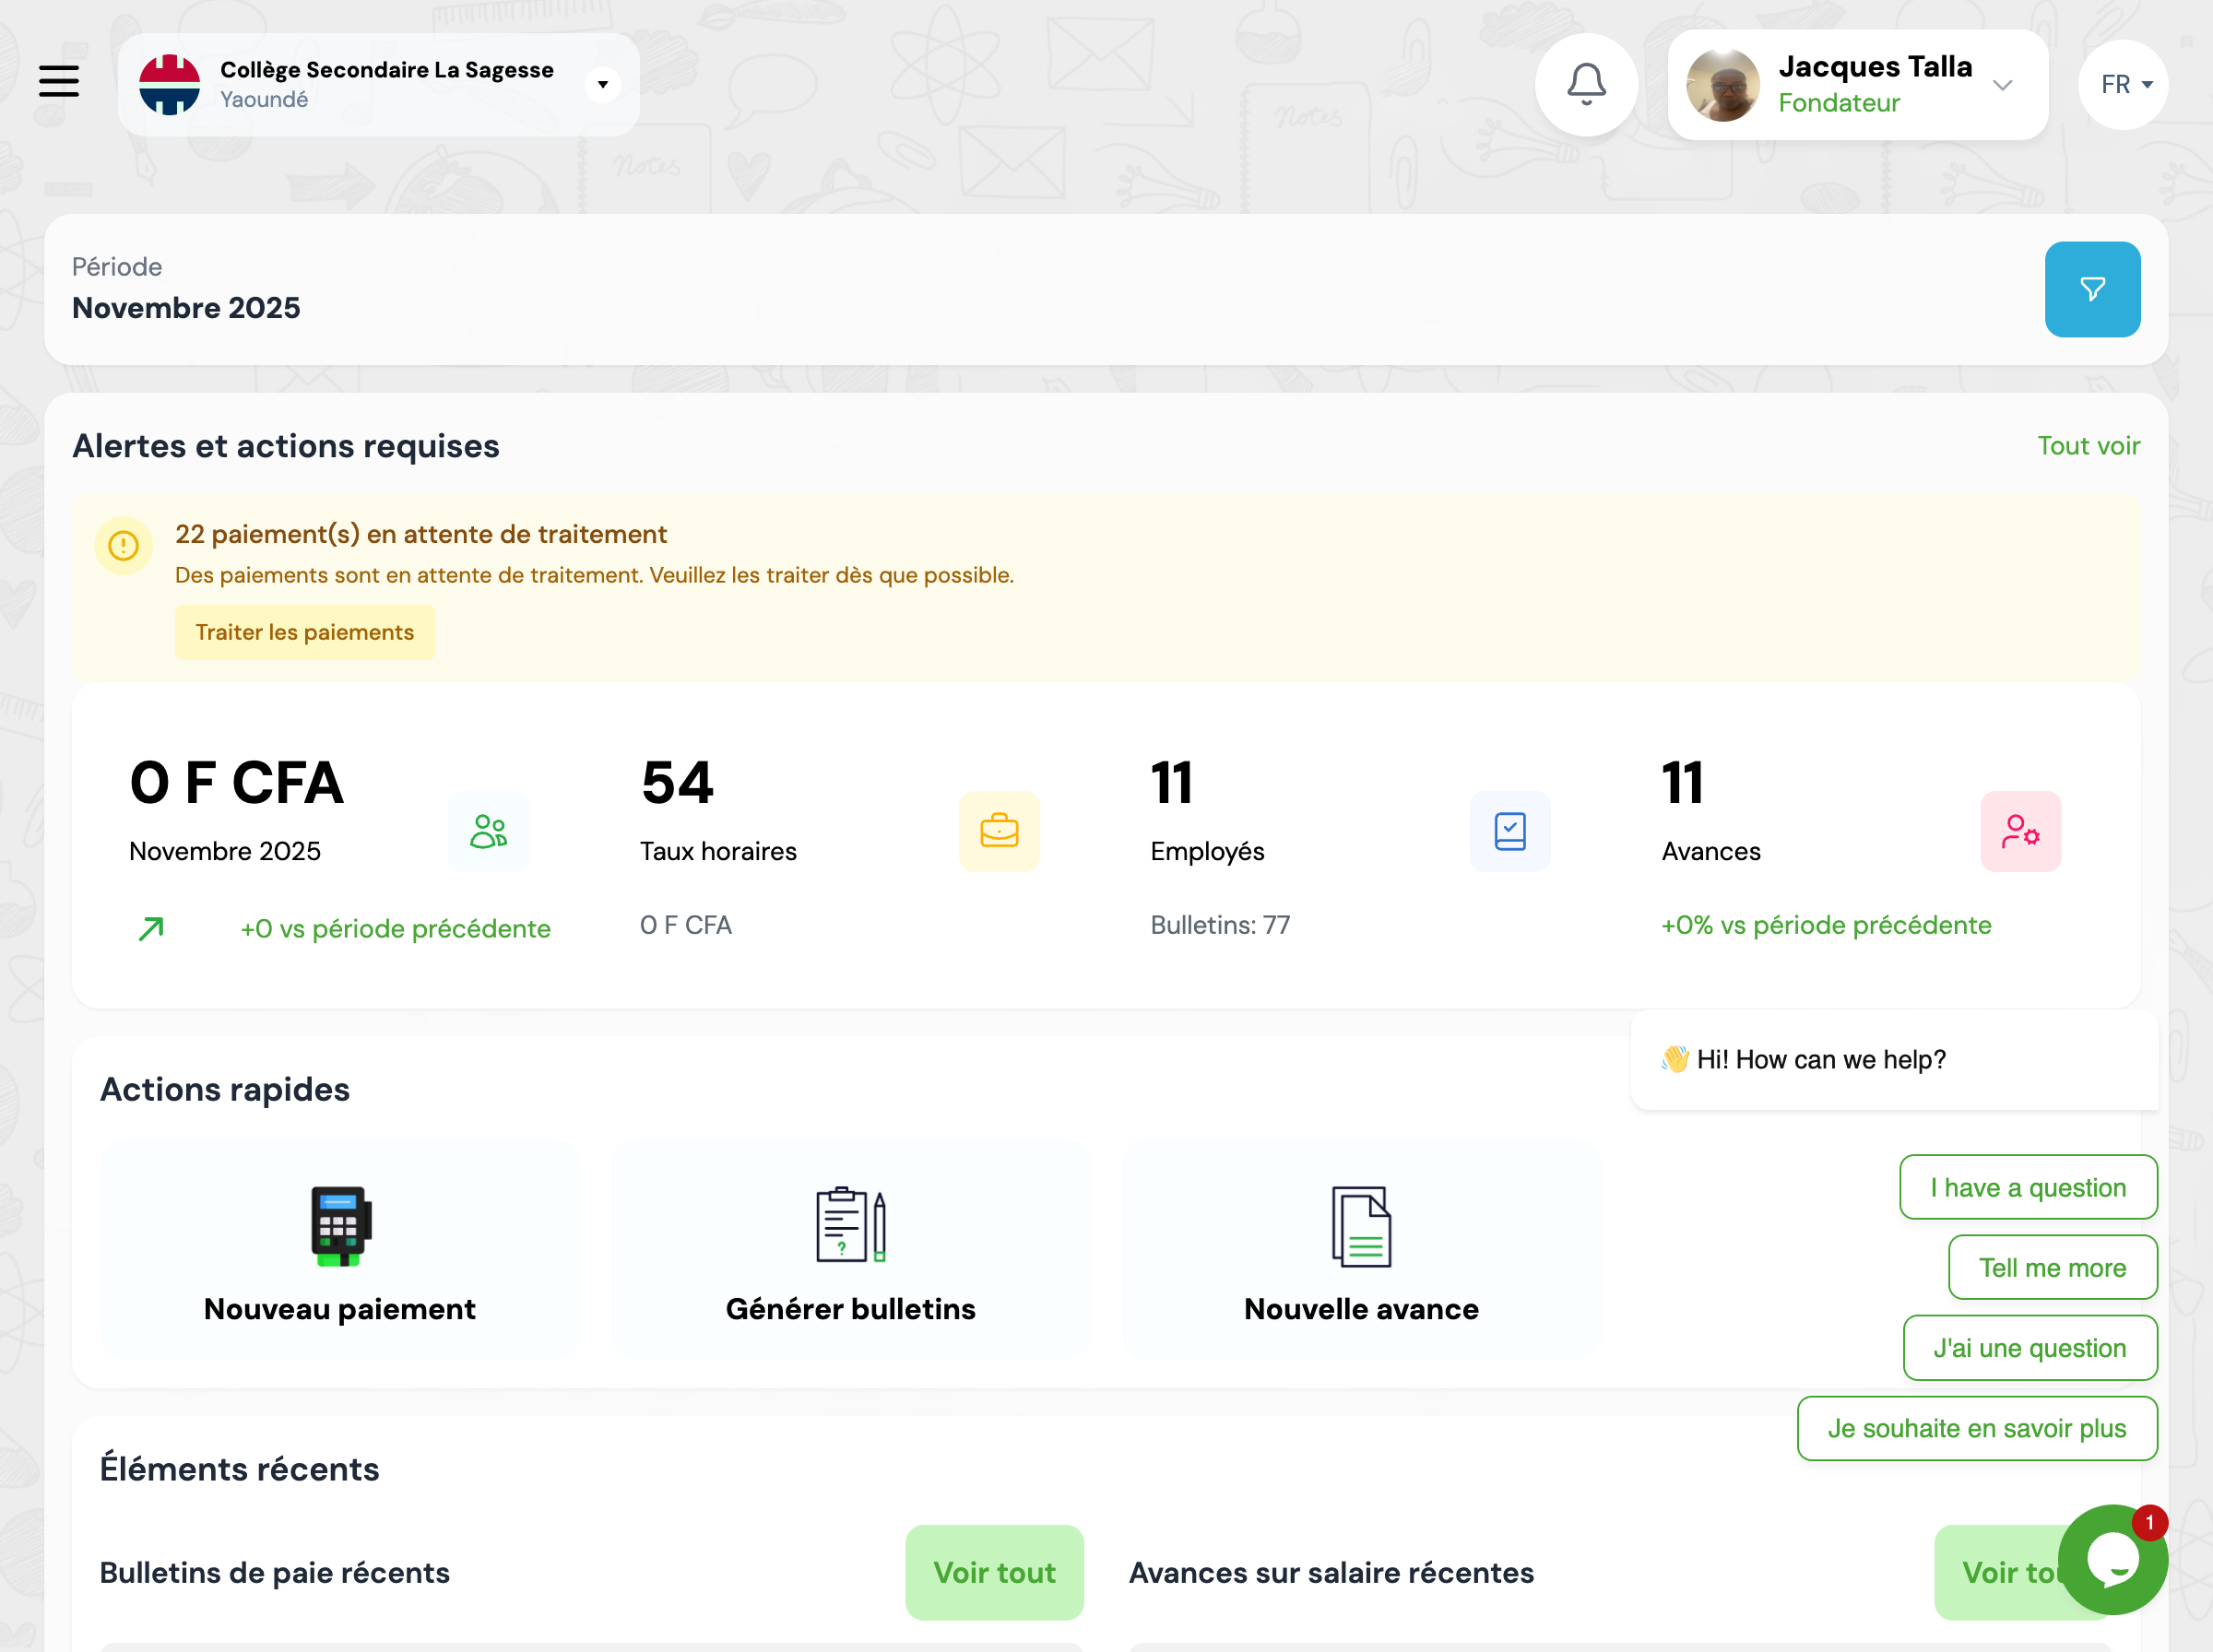Screen dimensions: 2213x1652
Task: Click the blue checklist Employés icon
Action: (x=1510, y=831)
